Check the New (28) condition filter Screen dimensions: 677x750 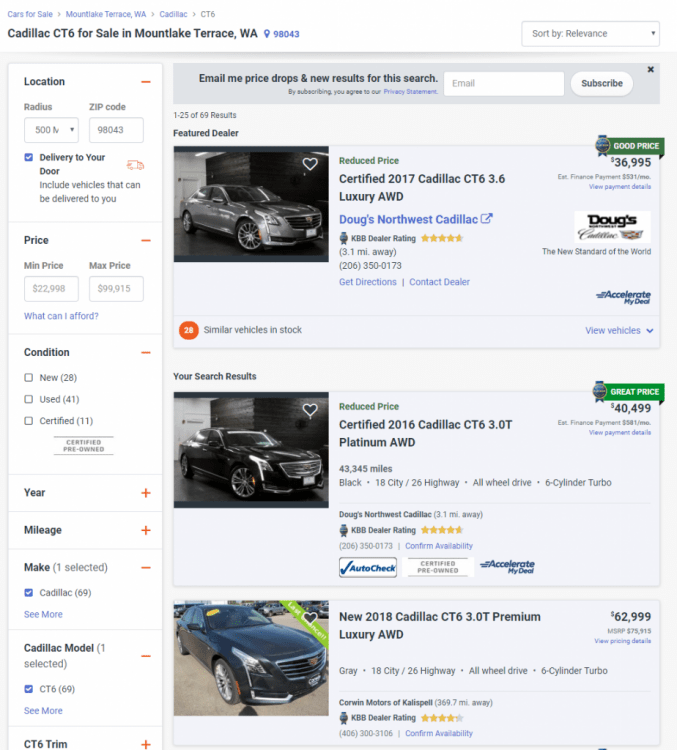tap(29, 377)
